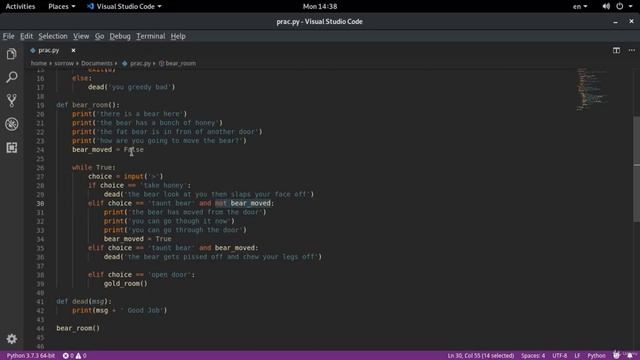Click the 'Documents' breadcrumb segment
The height and width of the screenshot is (360, 640).
pos(97,63)
